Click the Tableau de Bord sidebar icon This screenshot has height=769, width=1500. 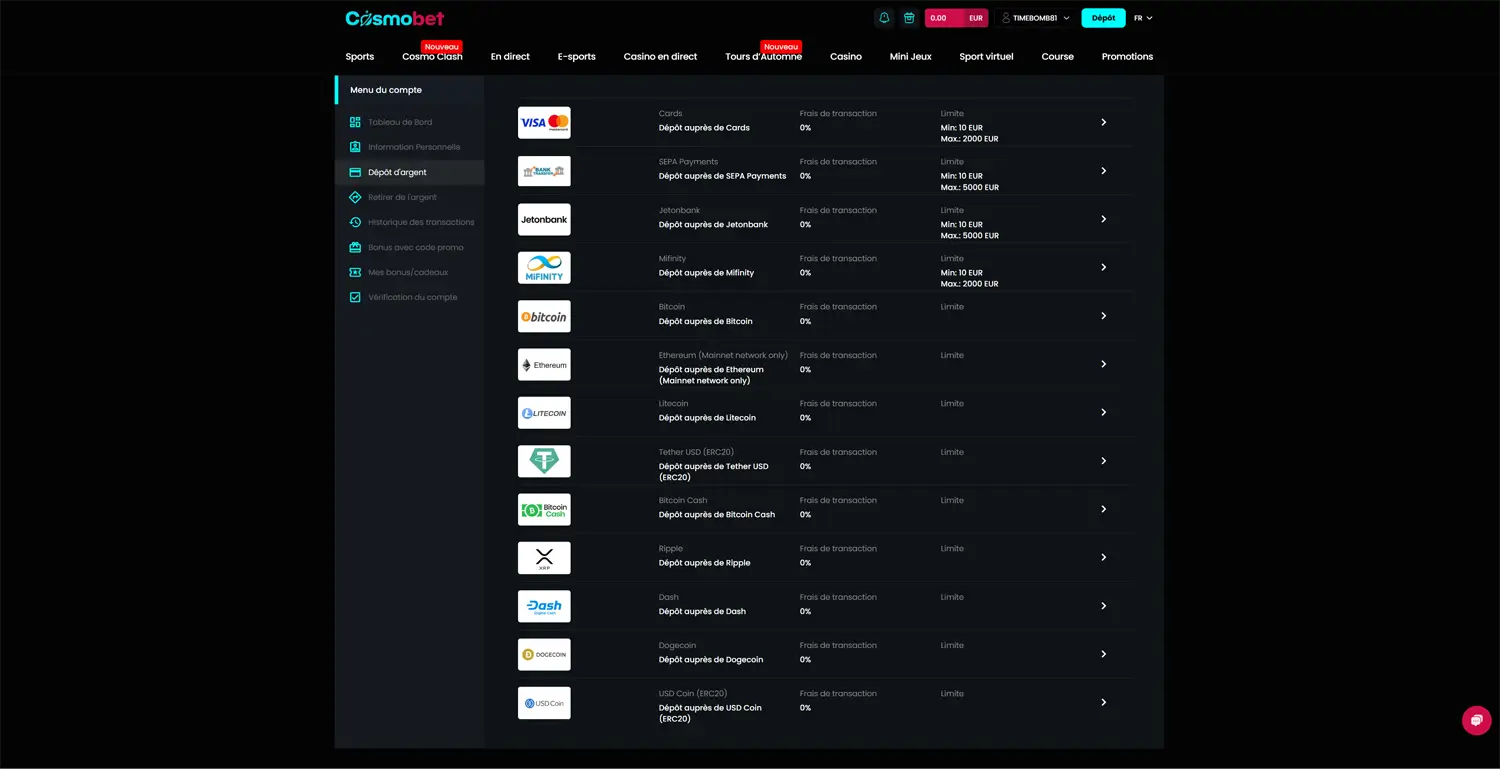tap(355, 122)
